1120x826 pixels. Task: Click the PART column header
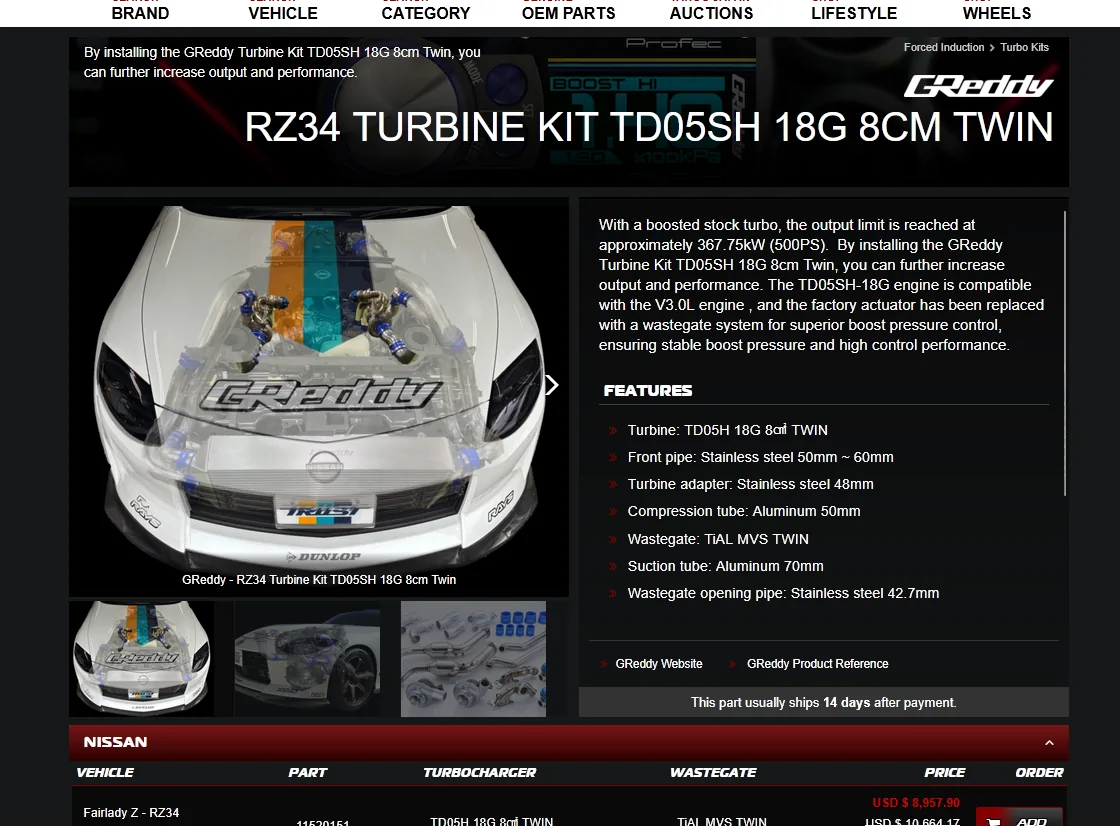308,772
